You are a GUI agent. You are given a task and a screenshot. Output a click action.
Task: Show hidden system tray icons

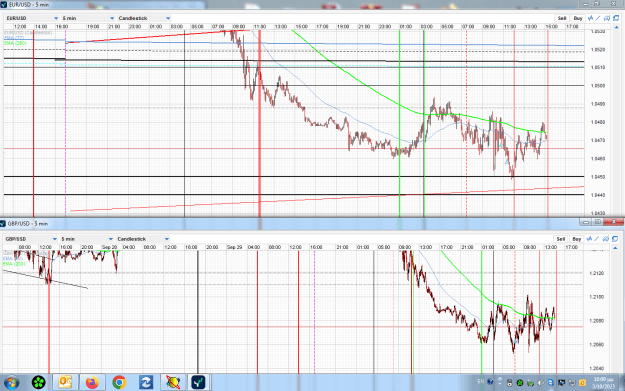pyautogui.click(x=500, y=380)
